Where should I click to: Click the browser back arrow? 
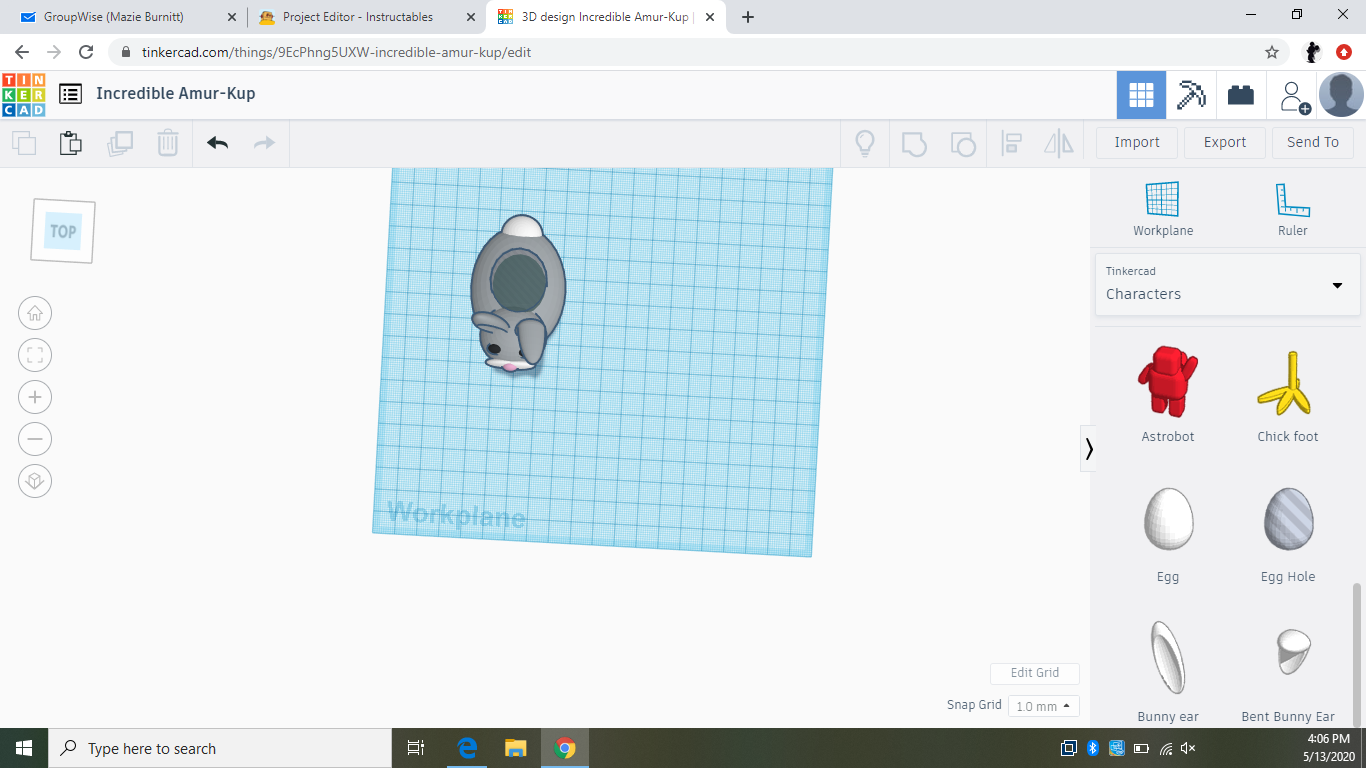(22, 52)
